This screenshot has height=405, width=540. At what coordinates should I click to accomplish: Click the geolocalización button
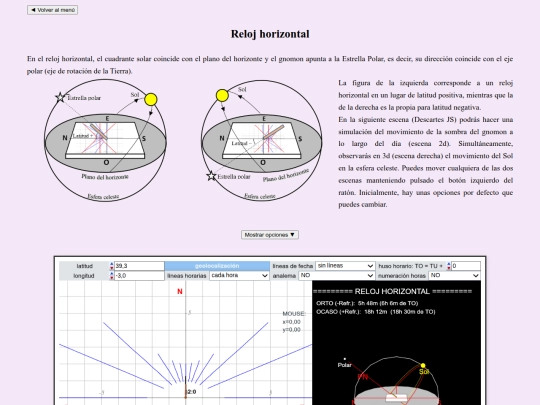(217, 266)
